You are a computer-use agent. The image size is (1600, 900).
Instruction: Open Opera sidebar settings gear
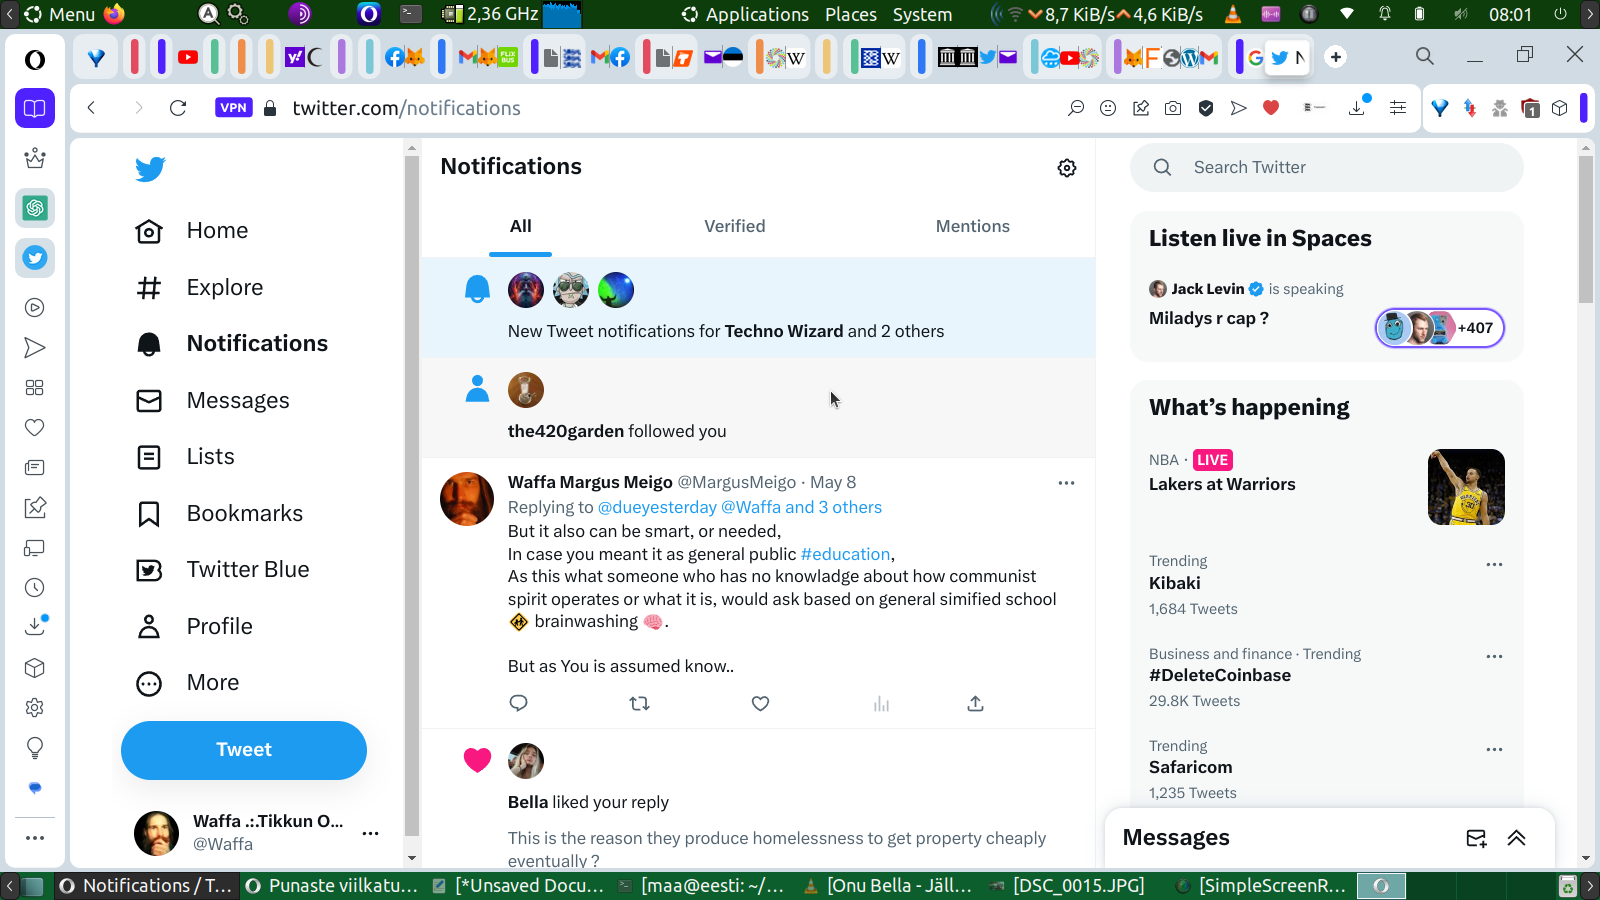[35, 708]
